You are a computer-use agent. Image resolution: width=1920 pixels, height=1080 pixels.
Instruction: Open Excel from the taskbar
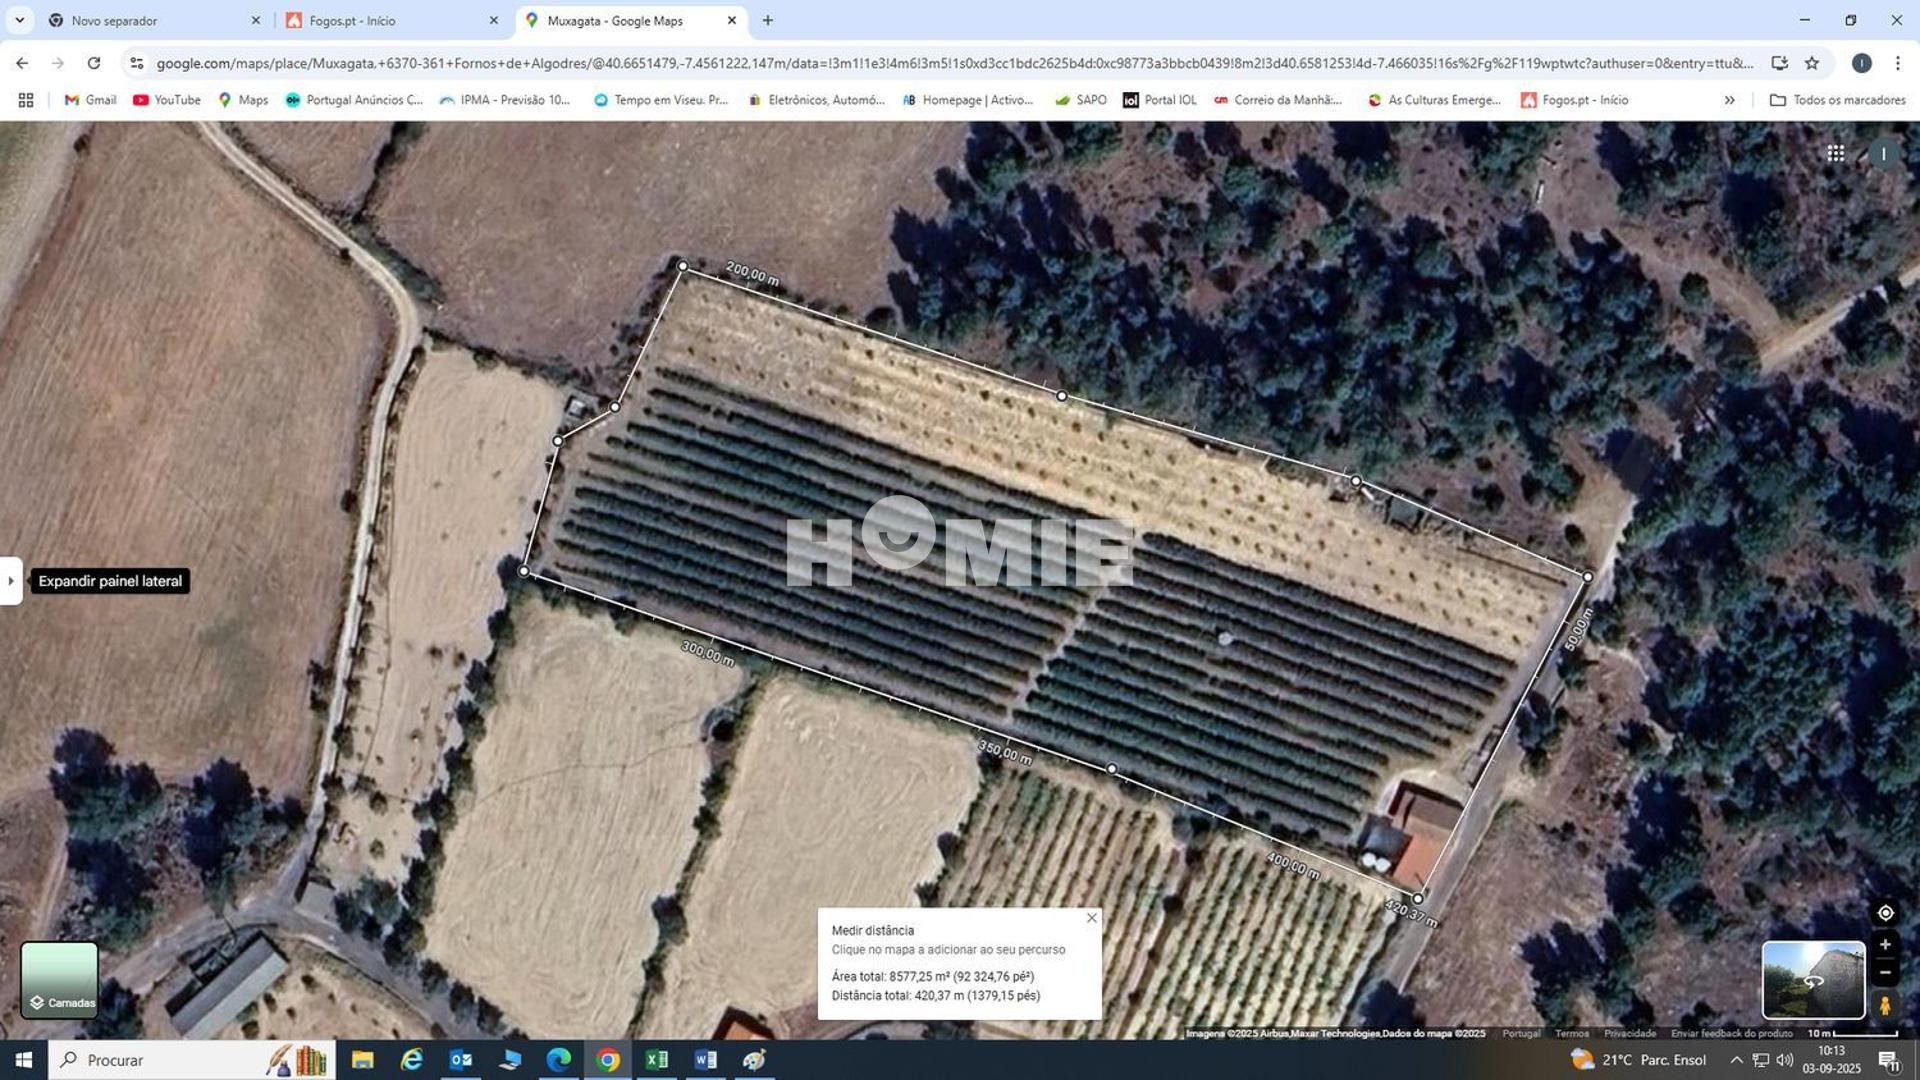click(656, 1060)
